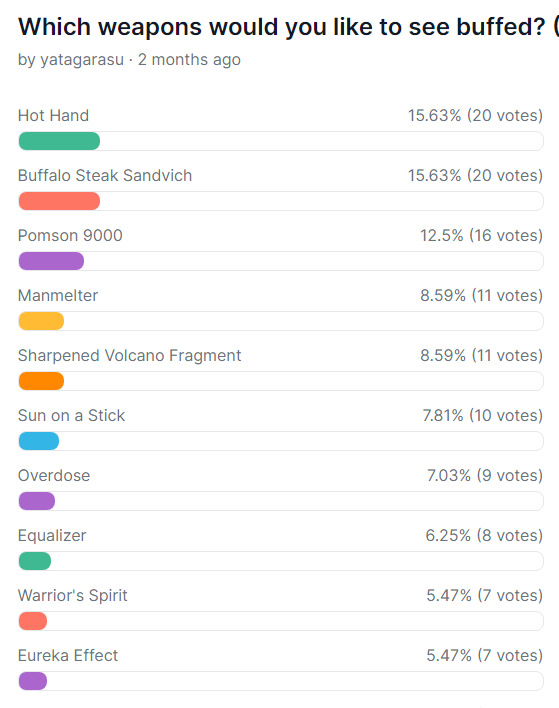This screenshot has width=559, height=708.
Task: Click Manmelter's 8.59% (11 votes) count
Action: click(481, 296)
